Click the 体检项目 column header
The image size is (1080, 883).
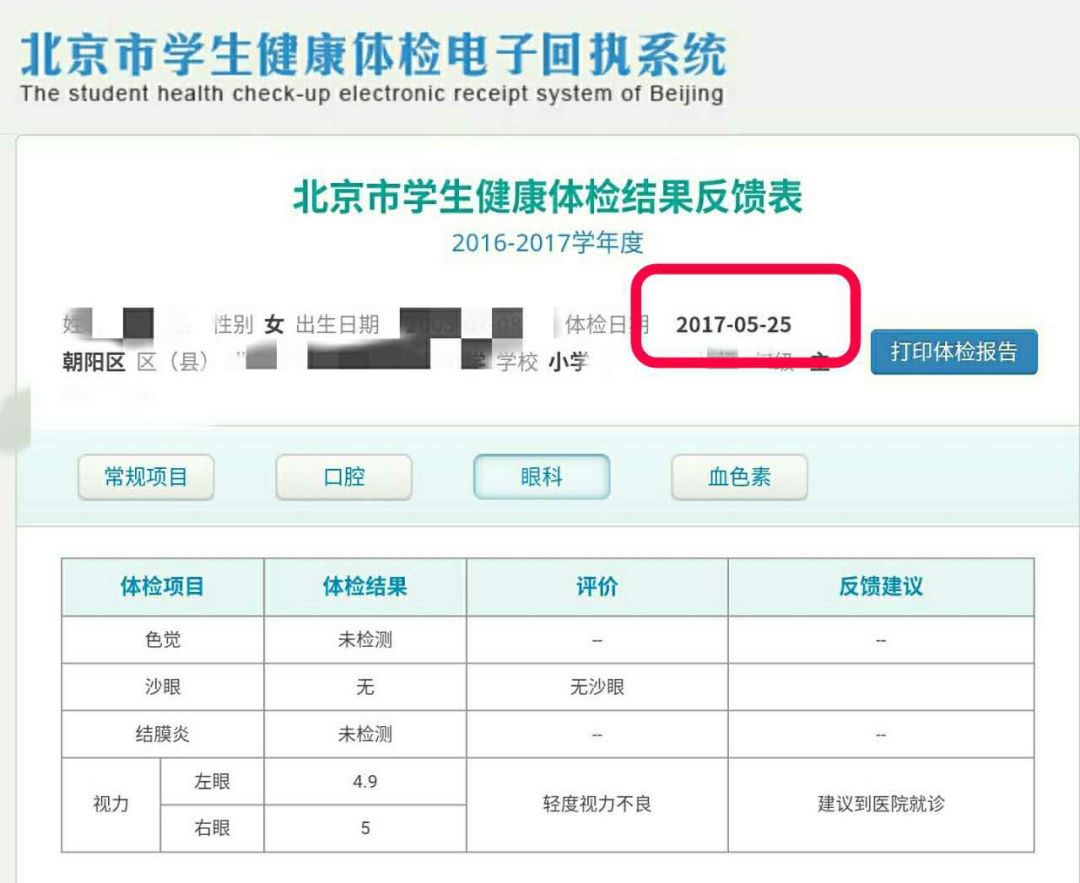point(161,587)
